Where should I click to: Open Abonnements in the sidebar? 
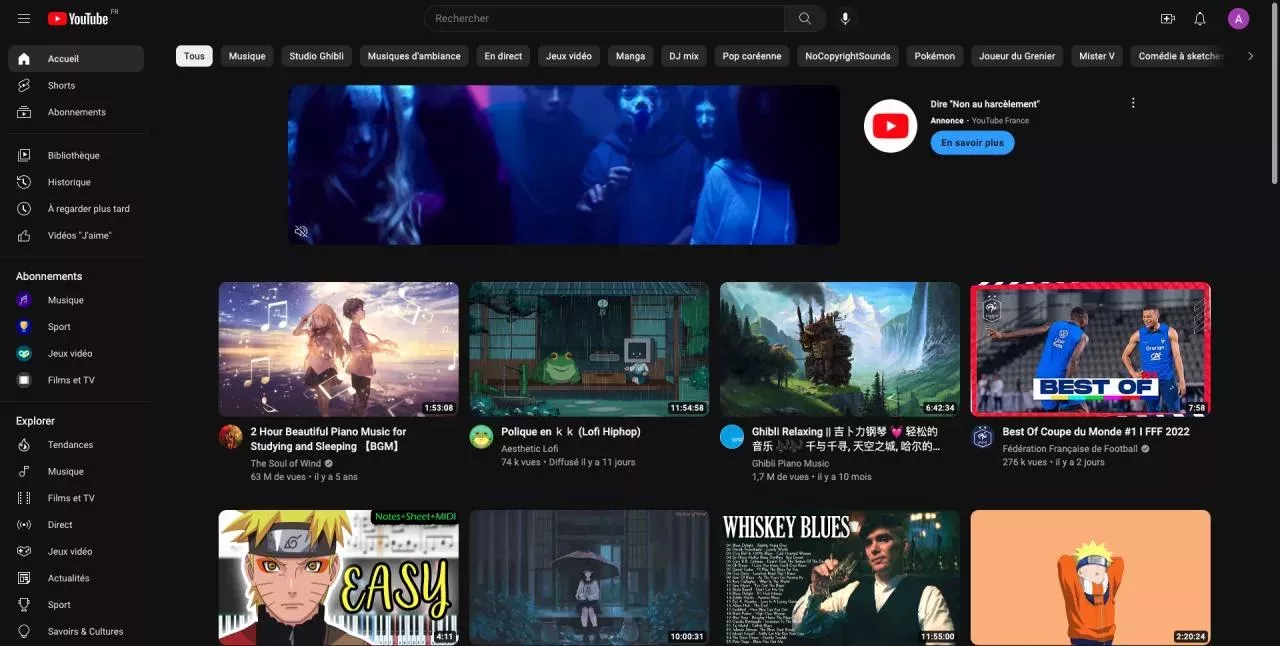[x=76, y=112]
